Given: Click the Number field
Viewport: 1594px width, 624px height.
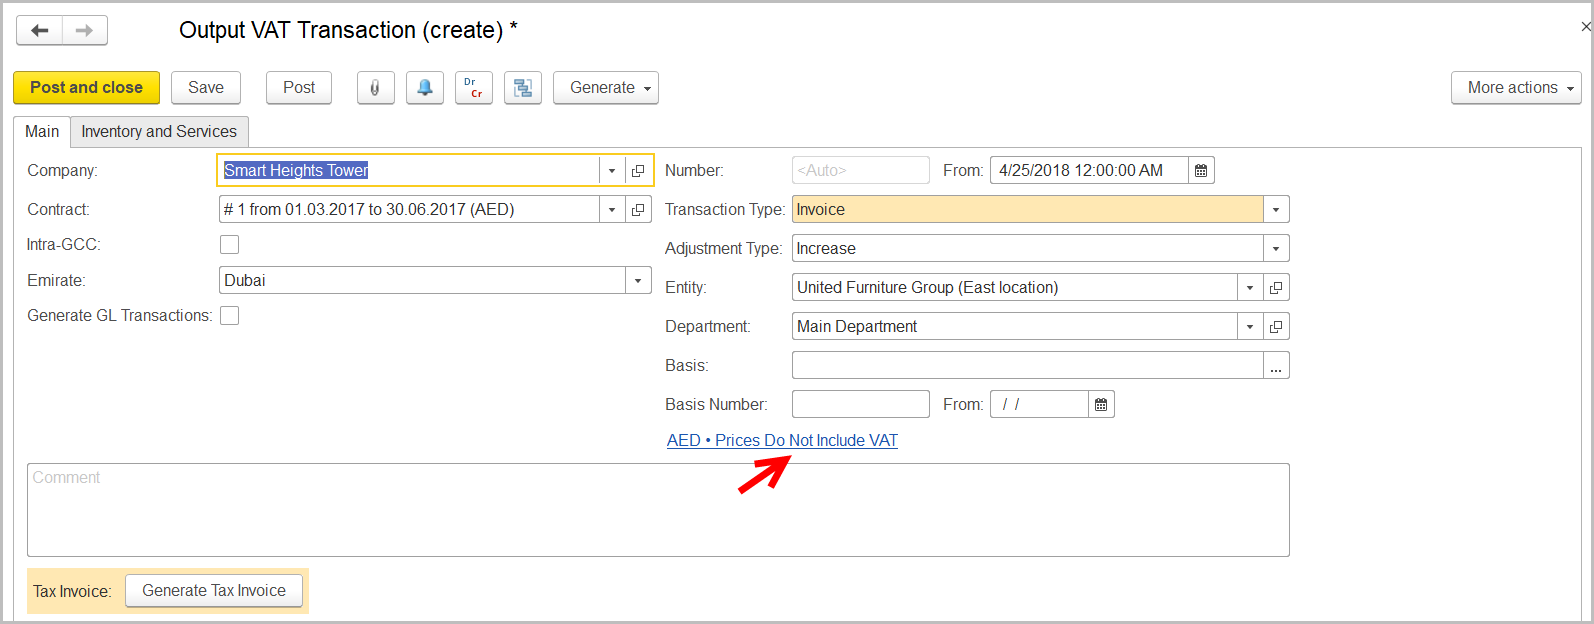Looking at the screenshot, I should click(861, 171).
